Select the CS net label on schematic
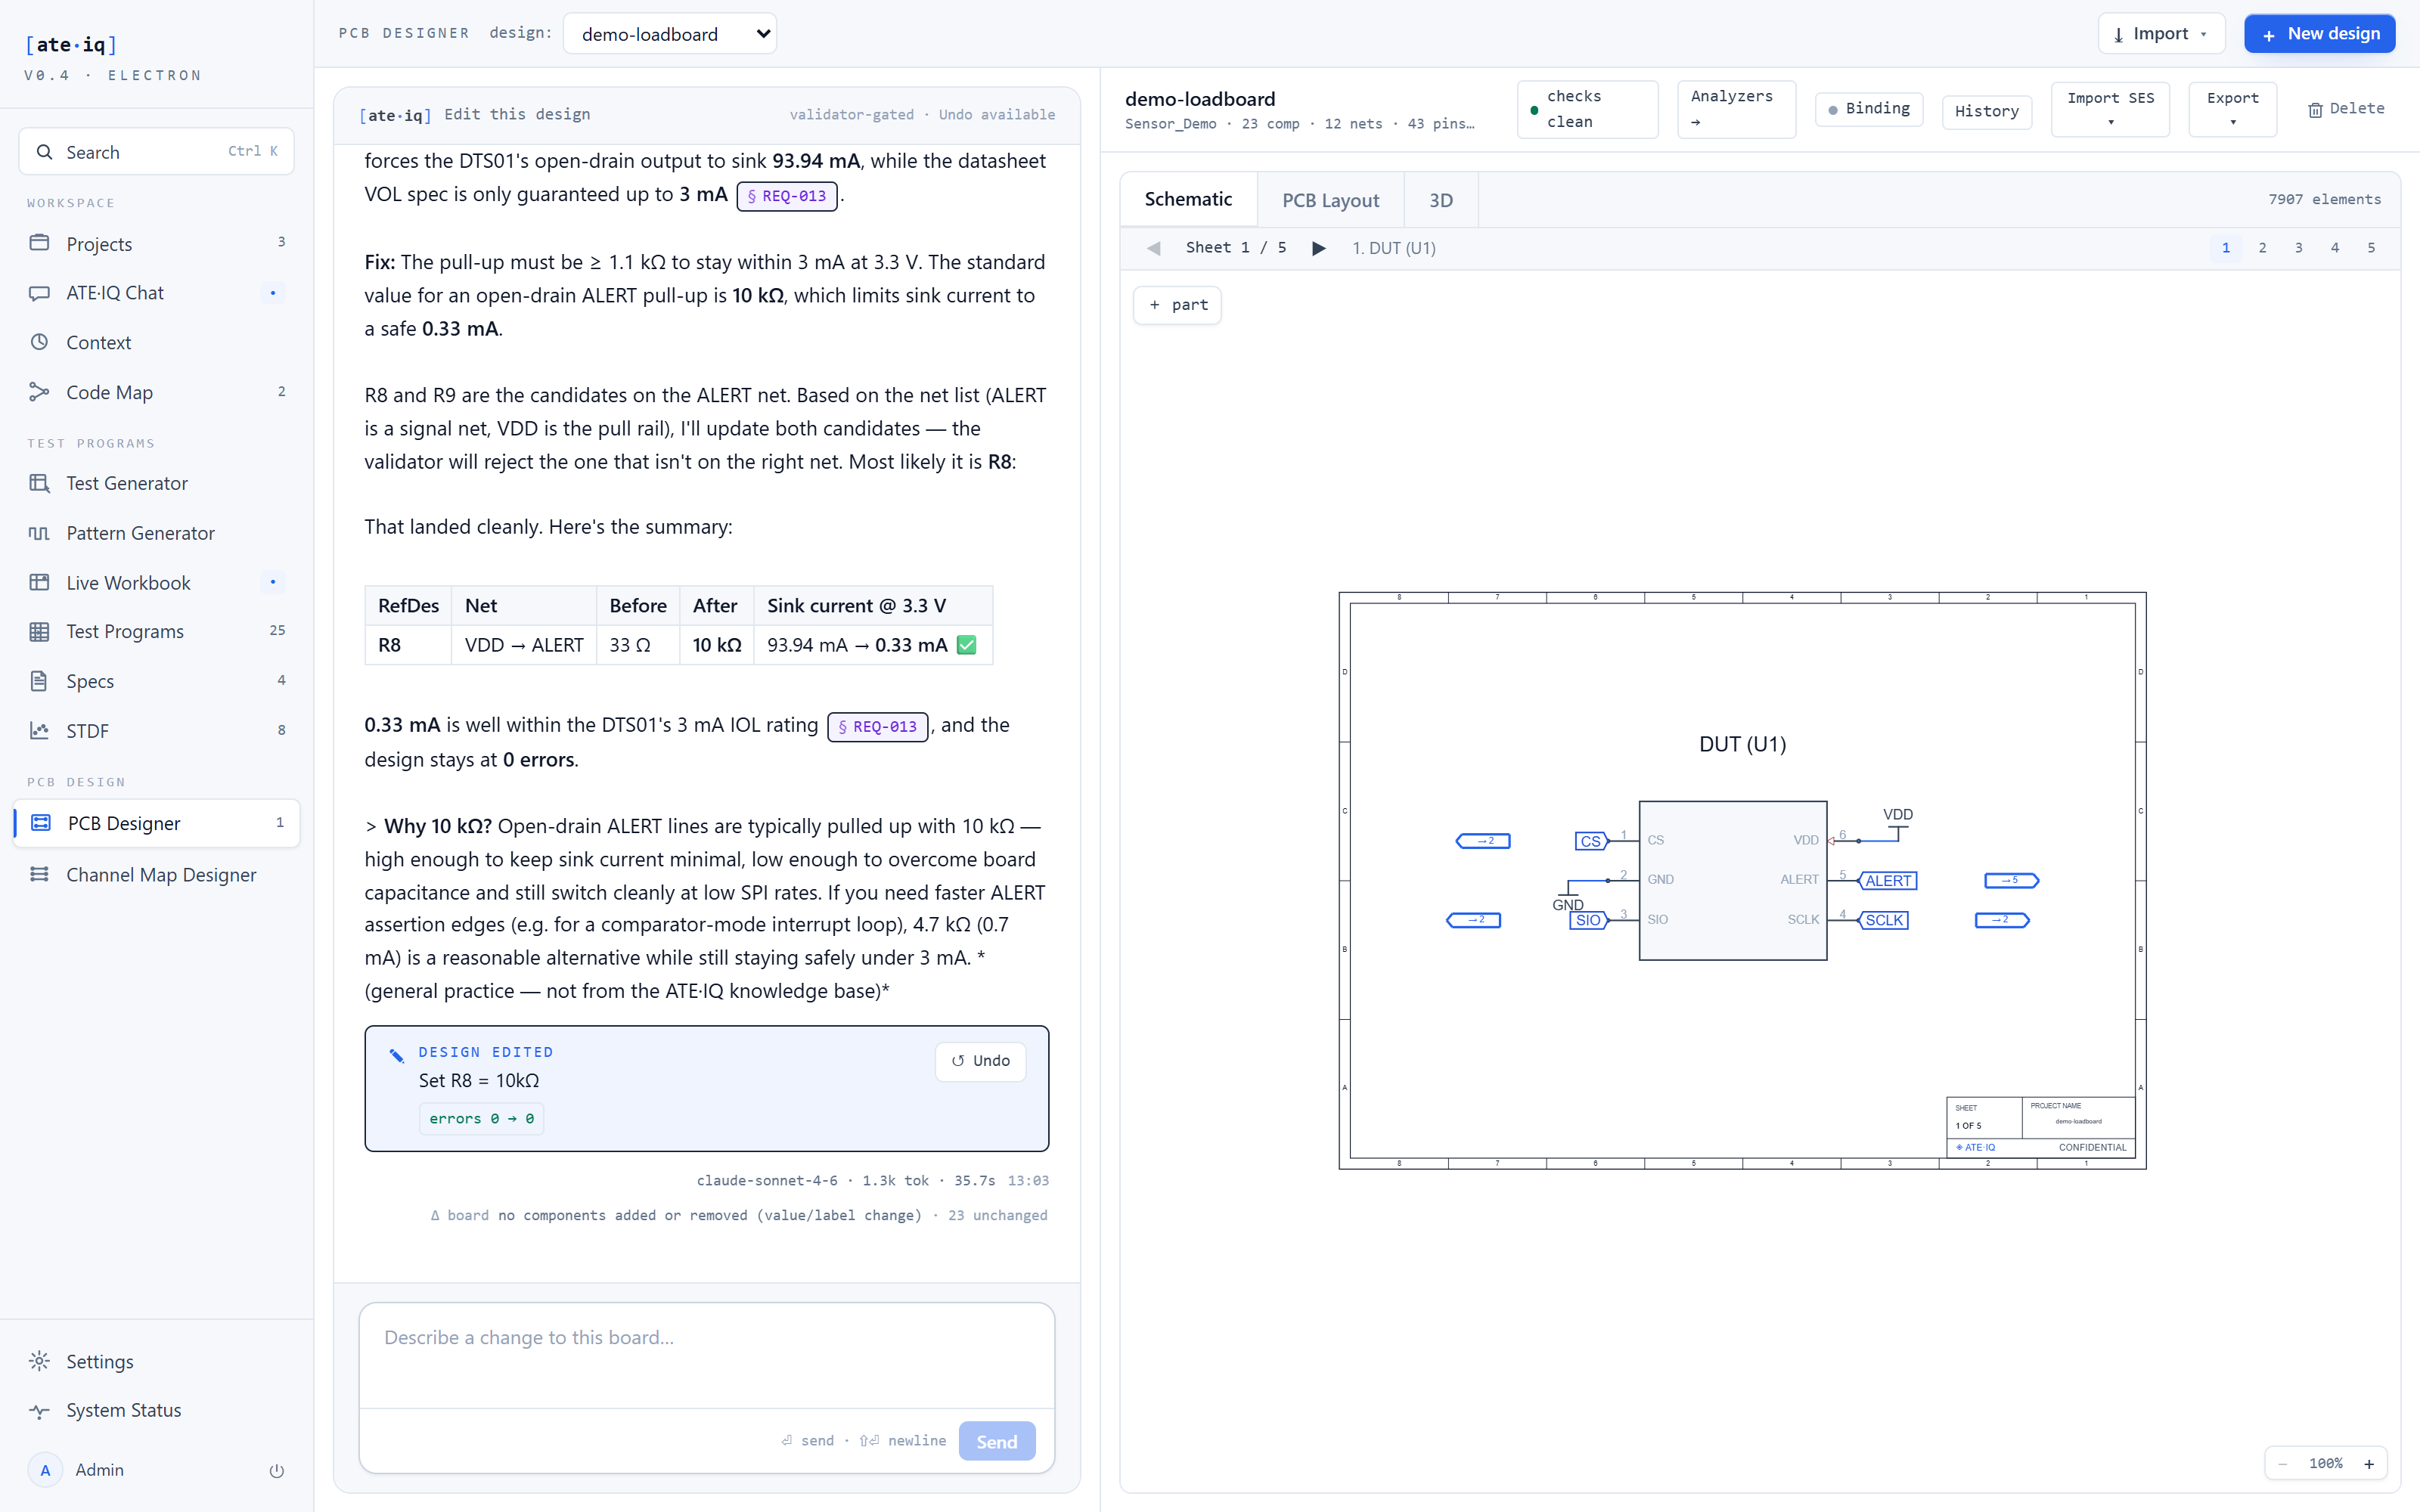Image resolution: width=2420 pixels, height=1512 pixels. point(1591,841)
